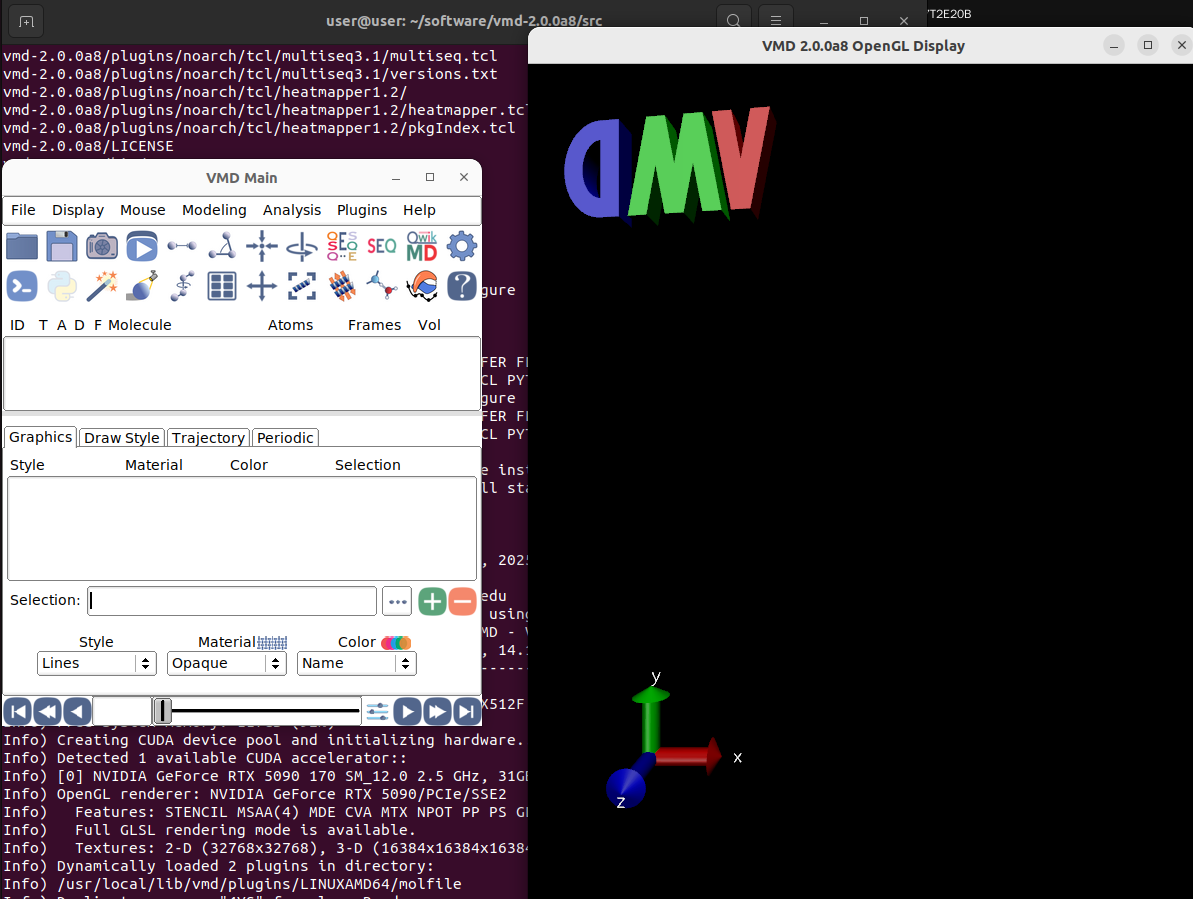
Task: Switch to the Trajectory tab
Action: point(208,437)
